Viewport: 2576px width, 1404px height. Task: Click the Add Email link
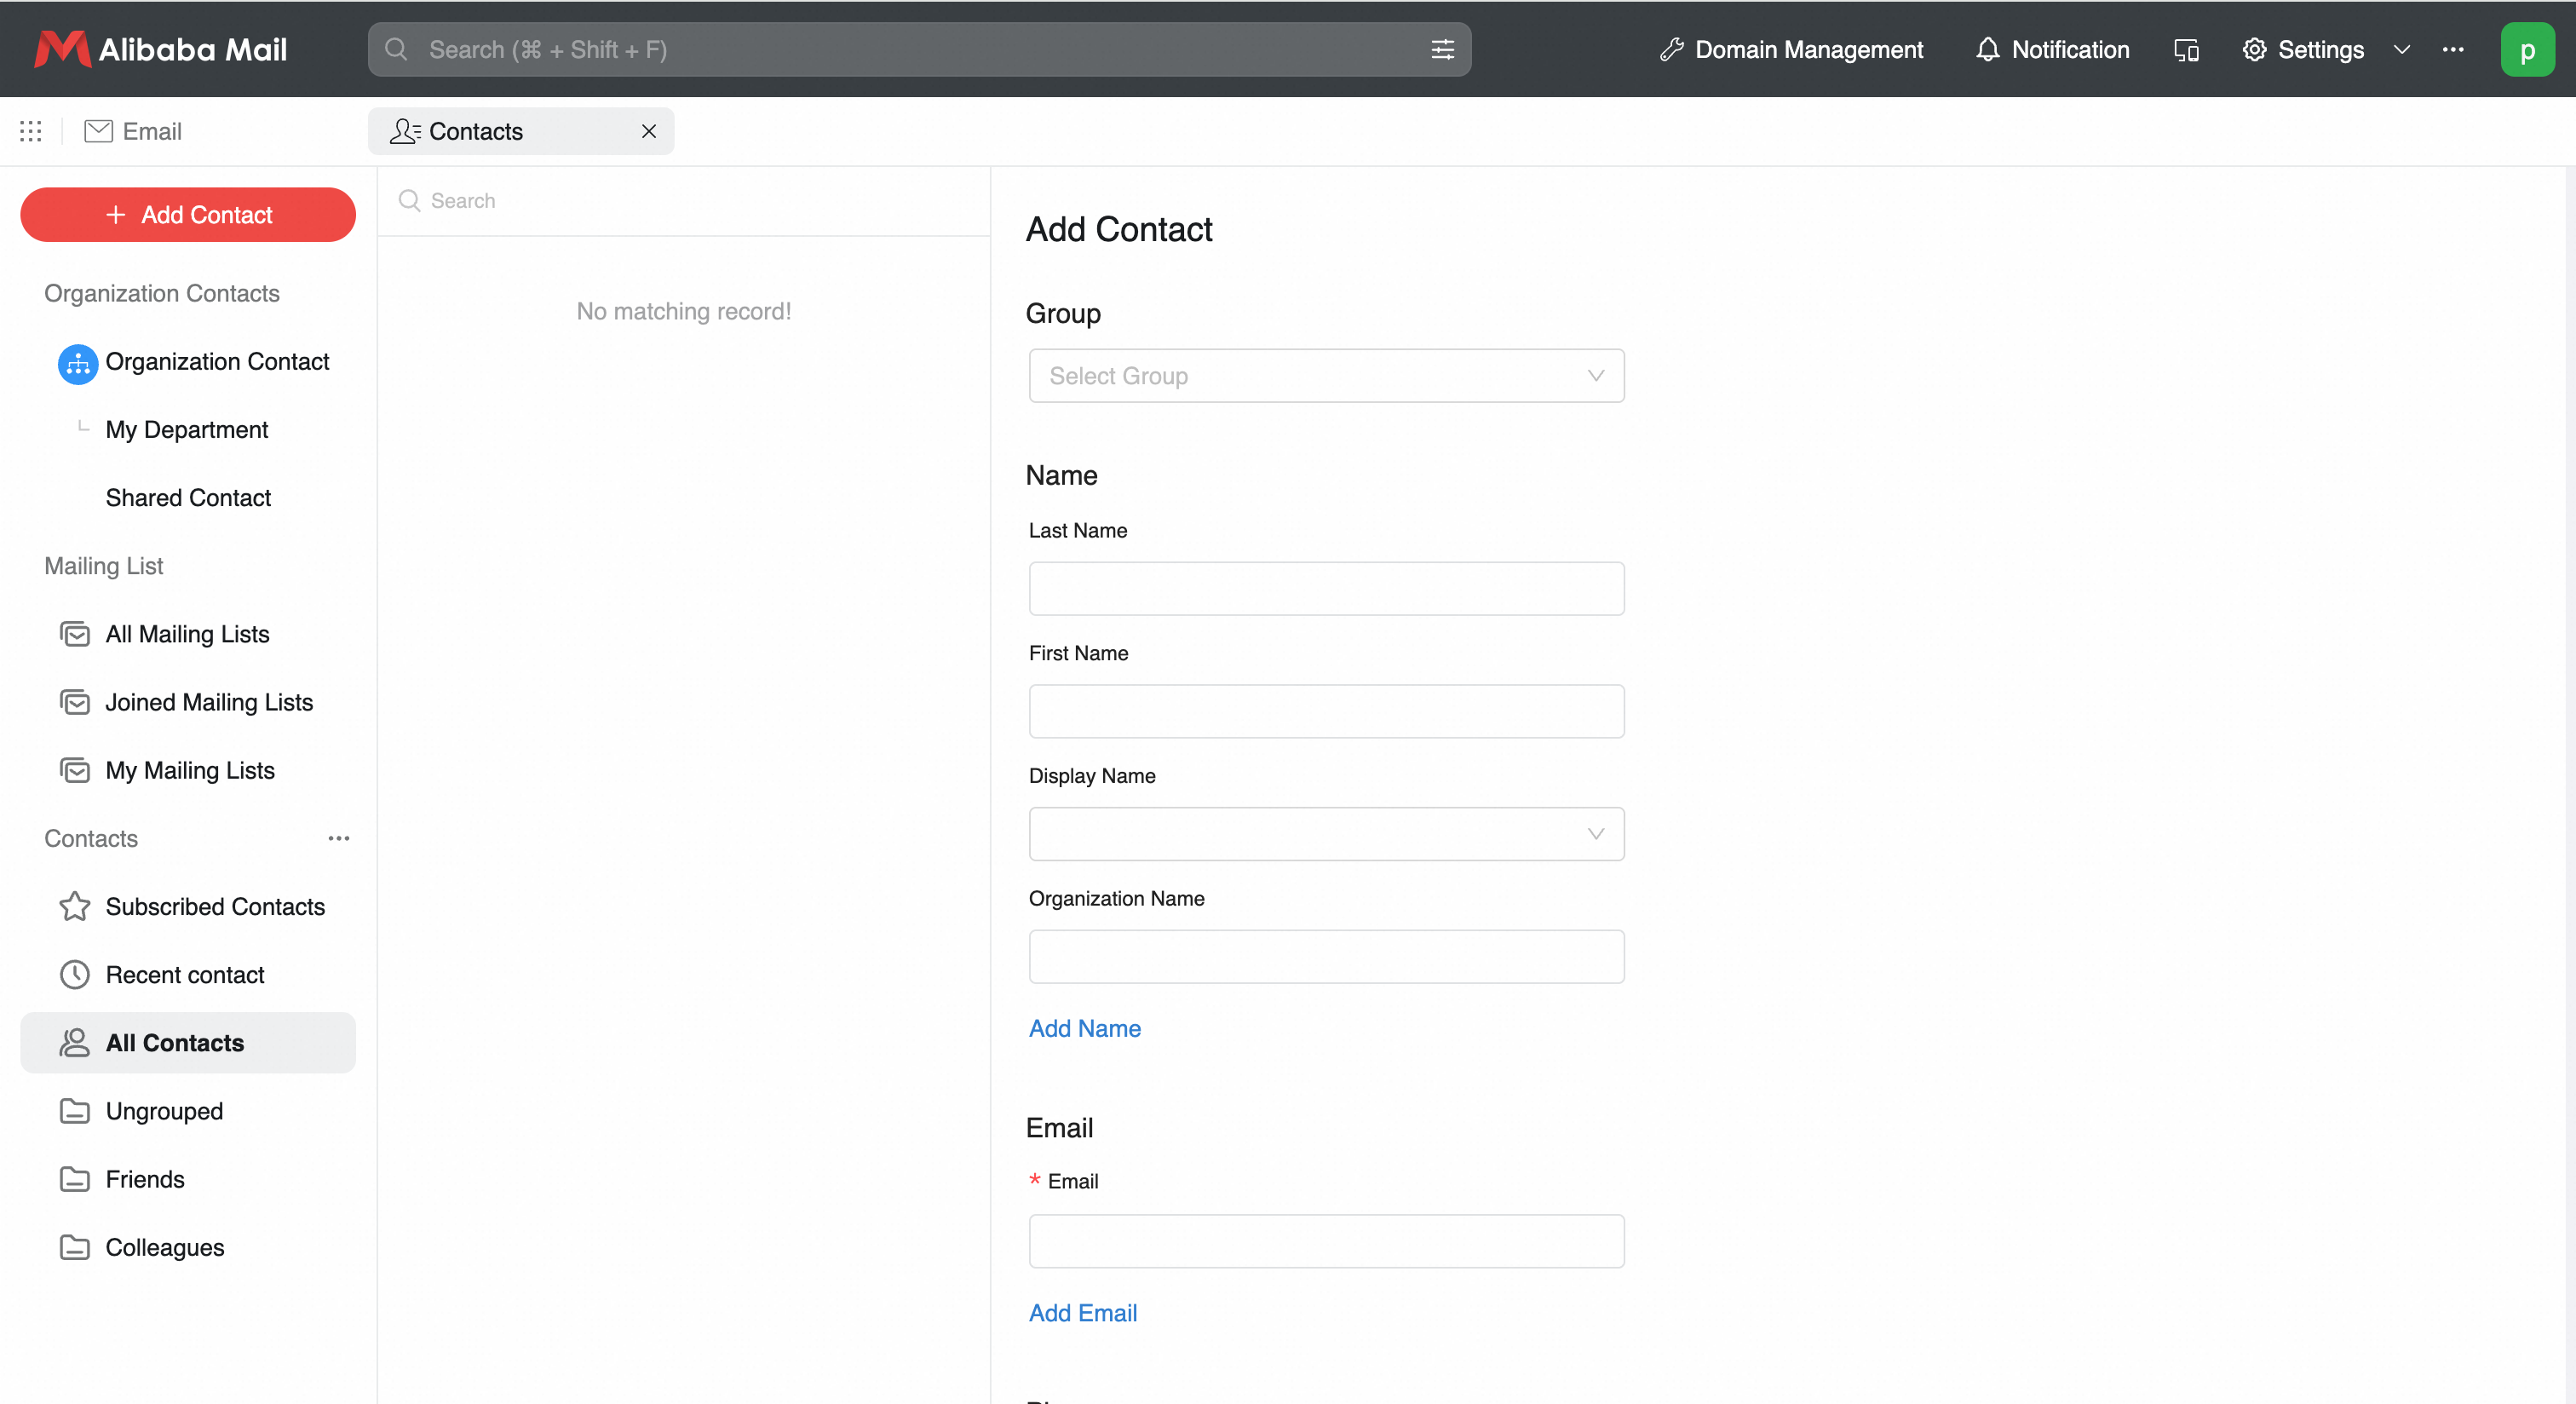click(x=1083, y=1313)
